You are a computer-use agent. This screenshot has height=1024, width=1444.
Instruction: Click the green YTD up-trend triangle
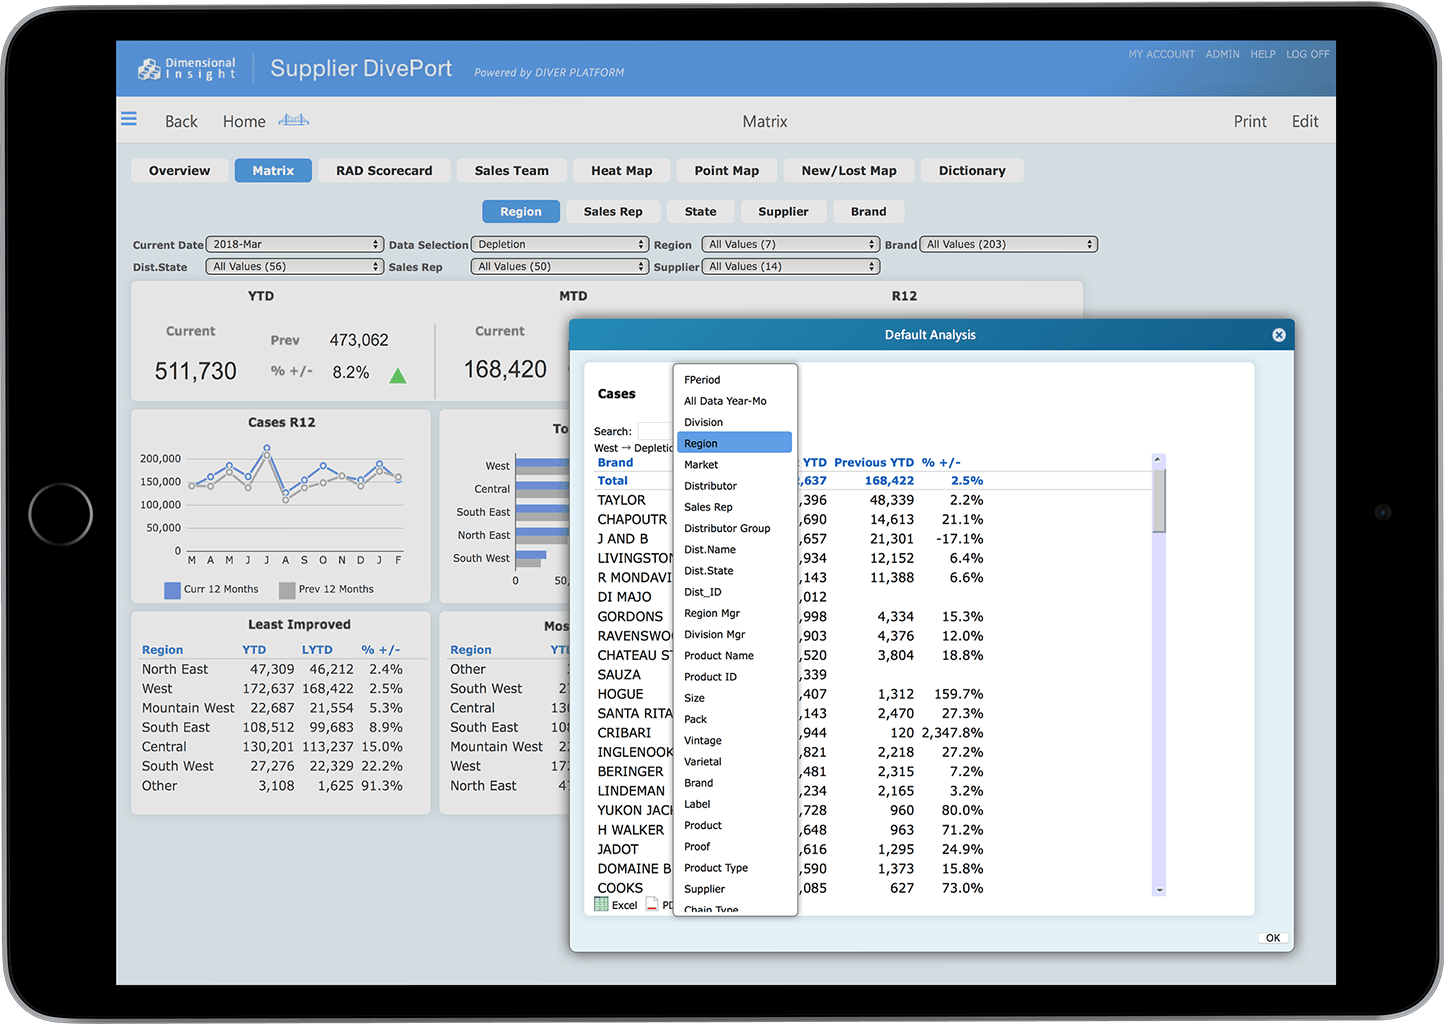[398, 376]
